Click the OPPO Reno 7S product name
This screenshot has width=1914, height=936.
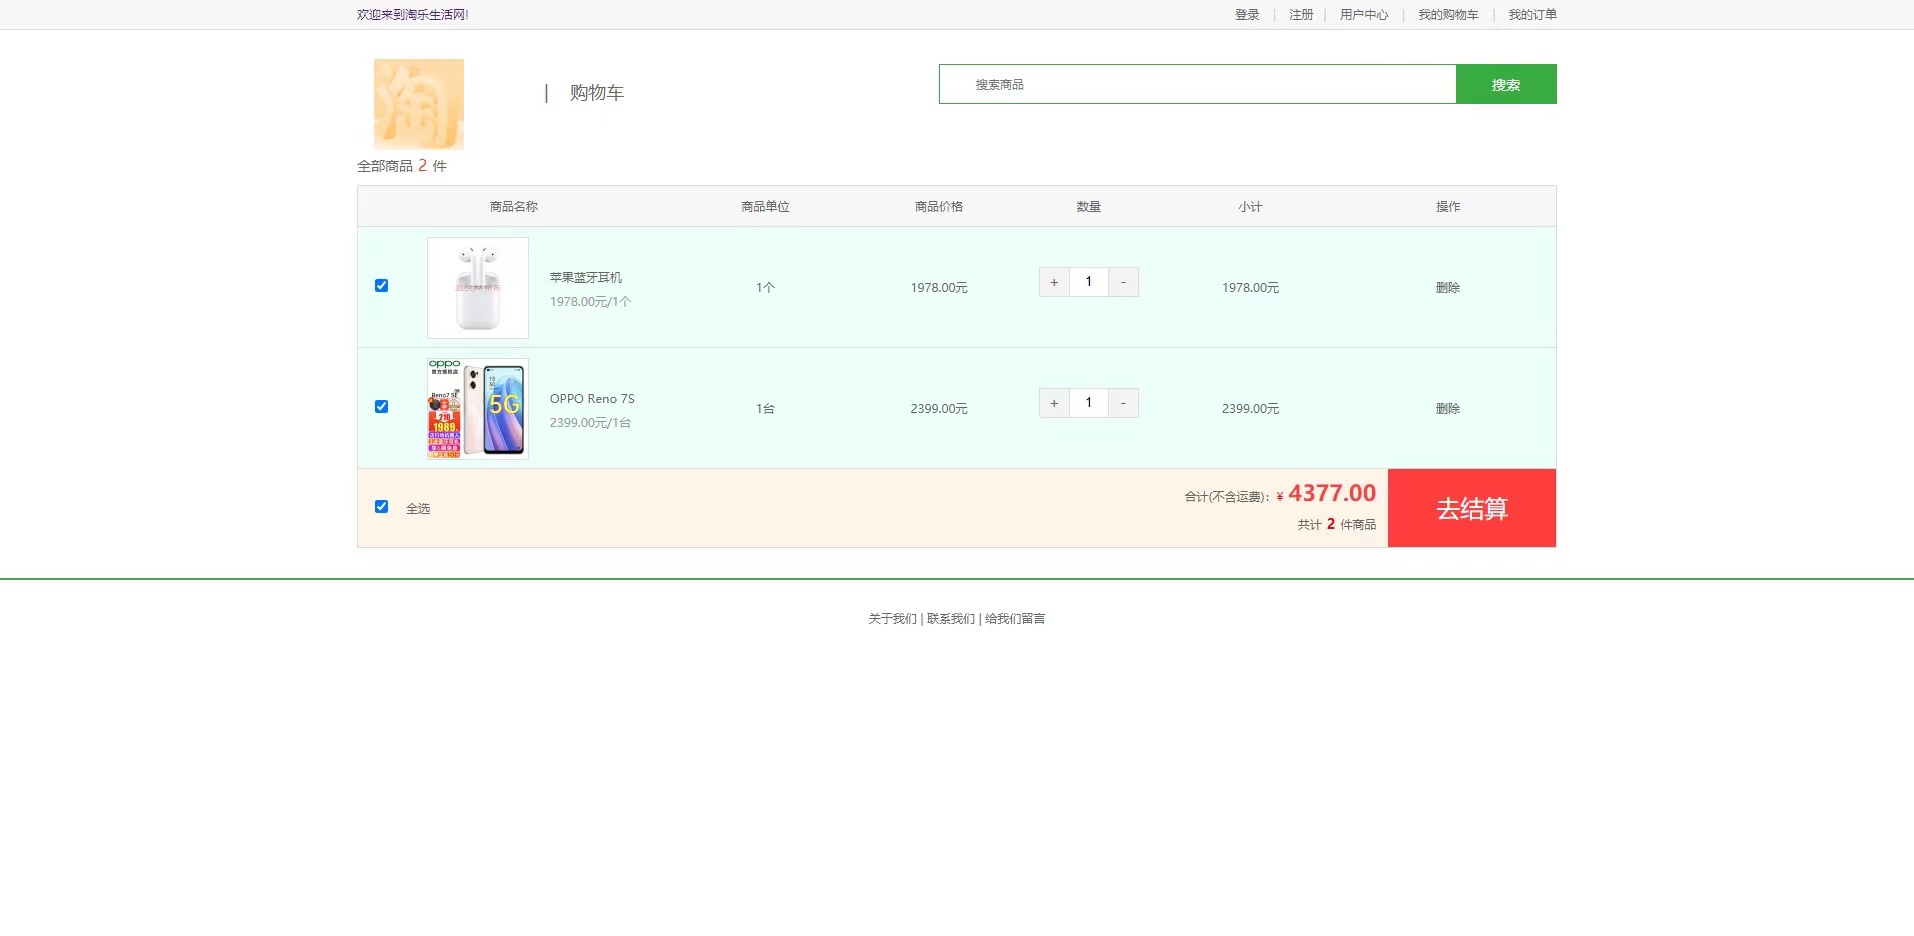coord(592,399)
